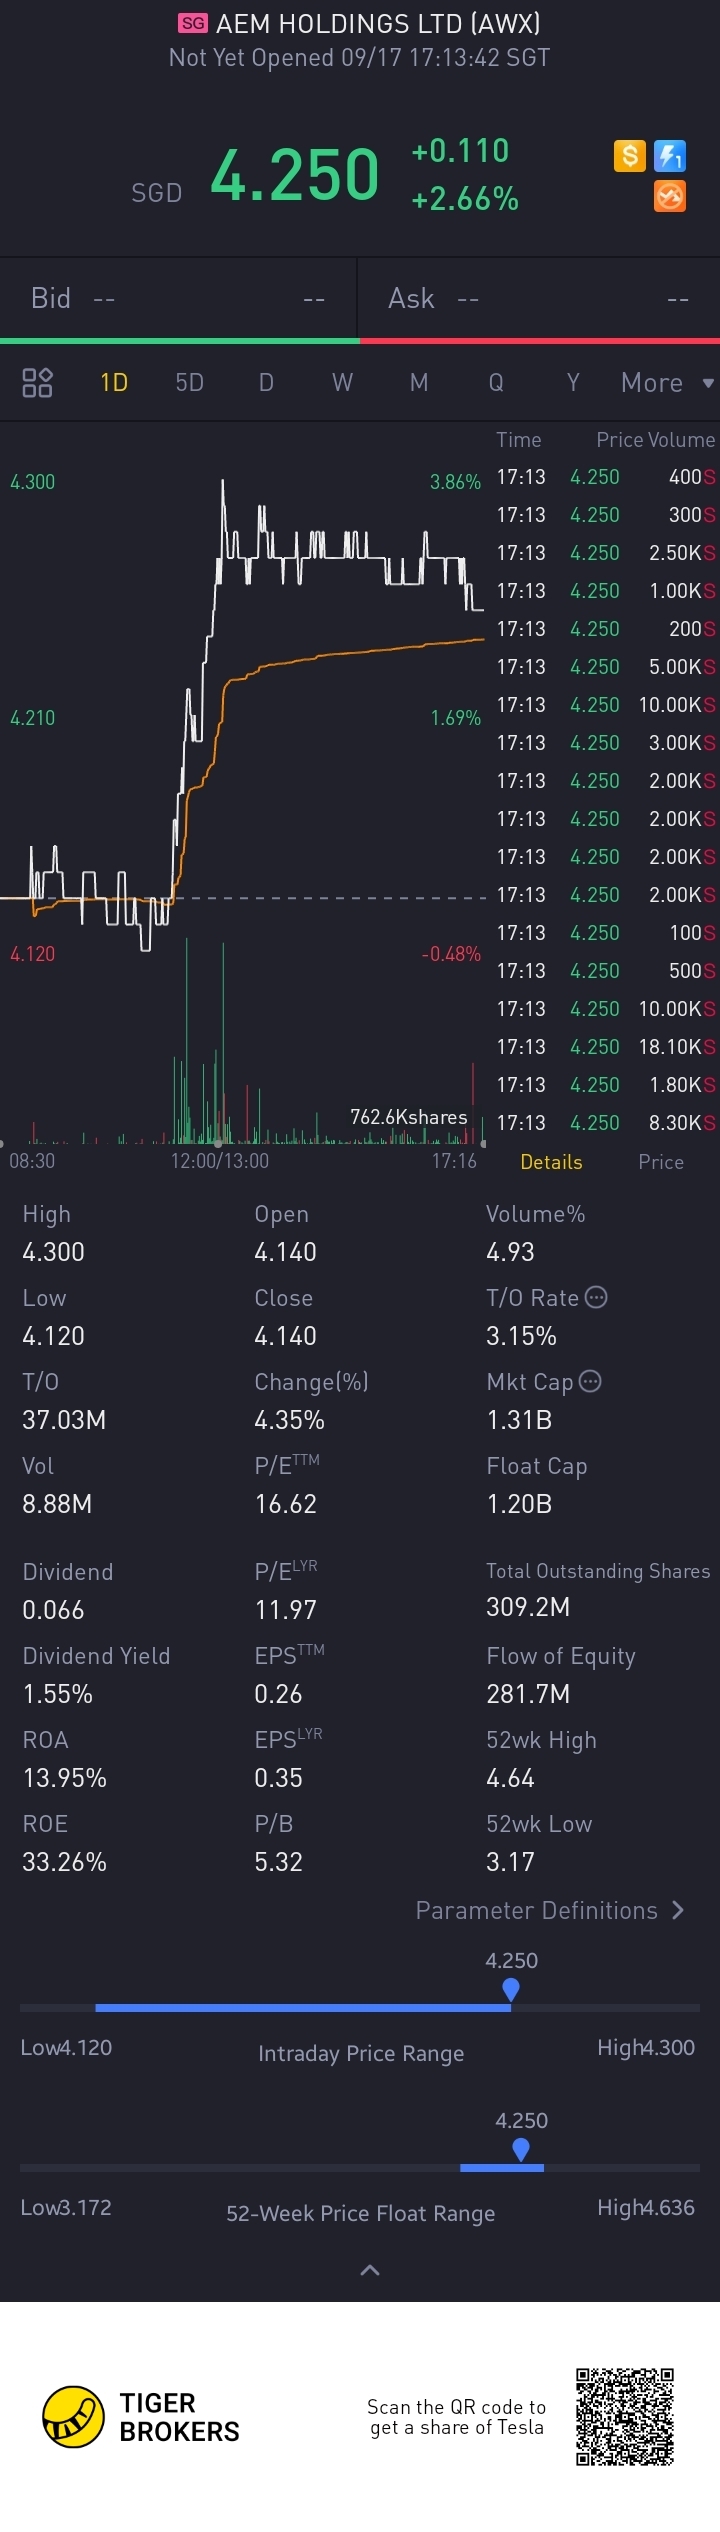Switch to the W weekly chart tab
The image size is (720, 2532).
click(342, 383)
